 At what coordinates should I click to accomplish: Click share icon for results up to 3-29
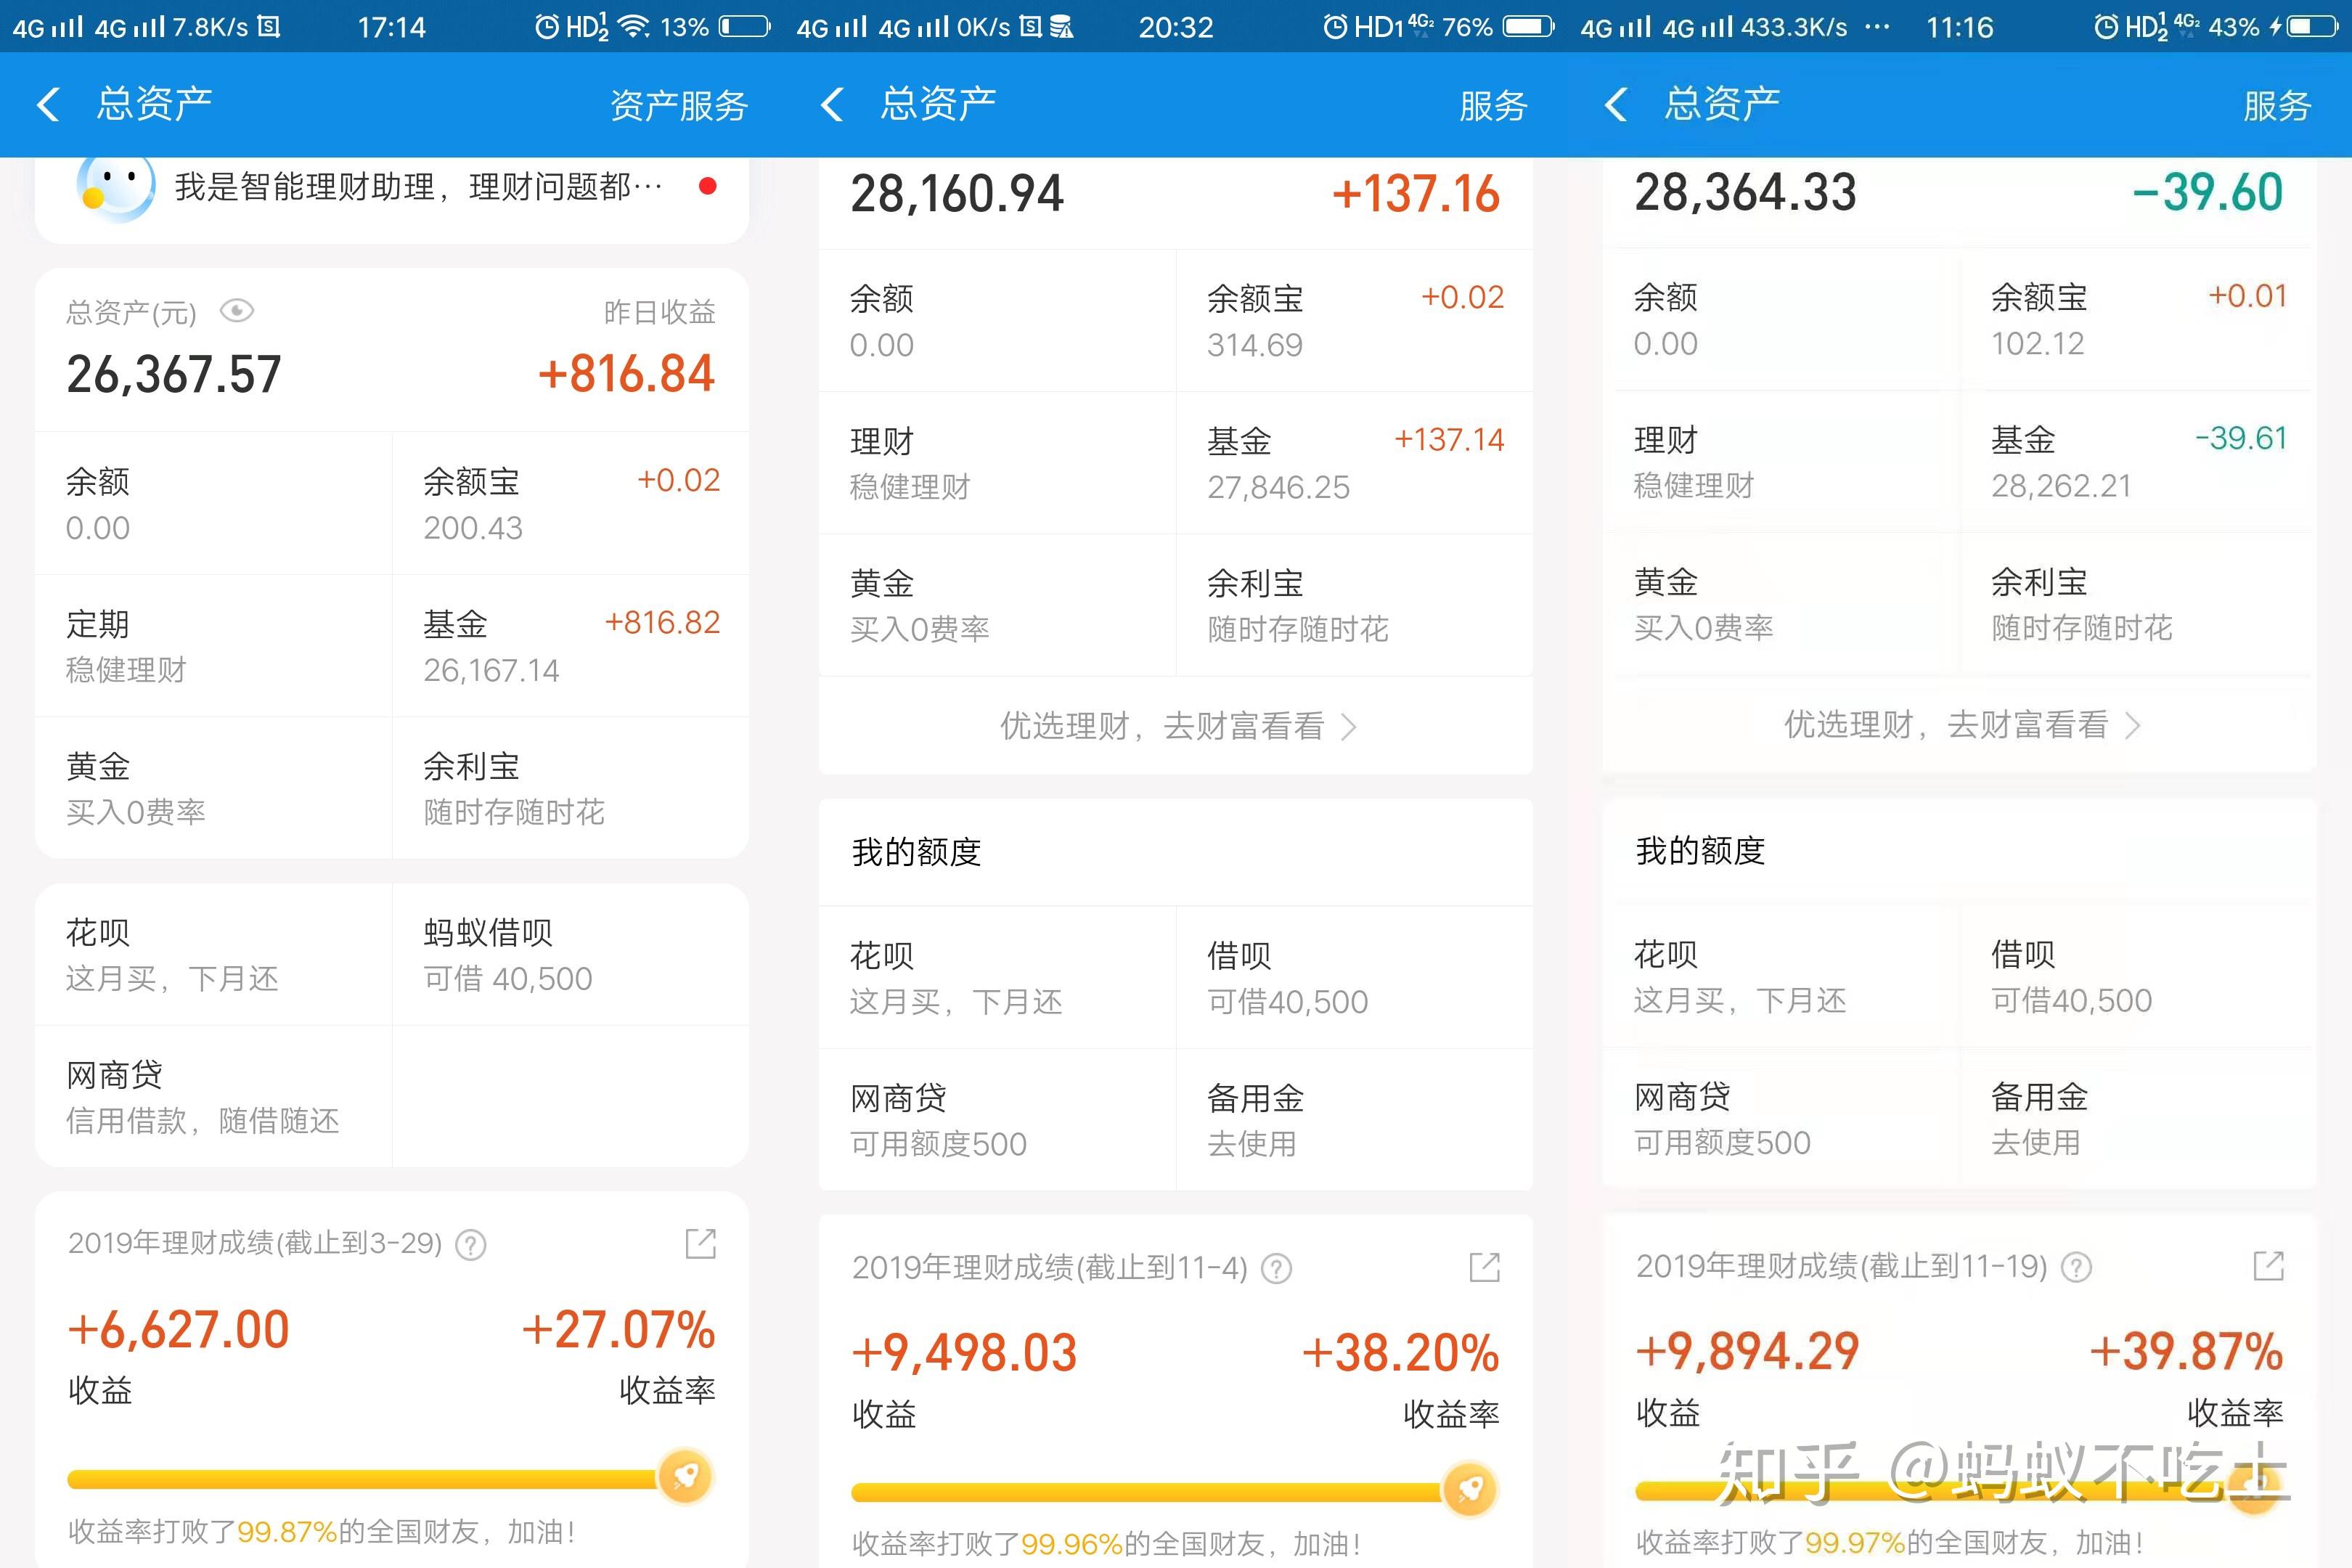point(700,1243)
